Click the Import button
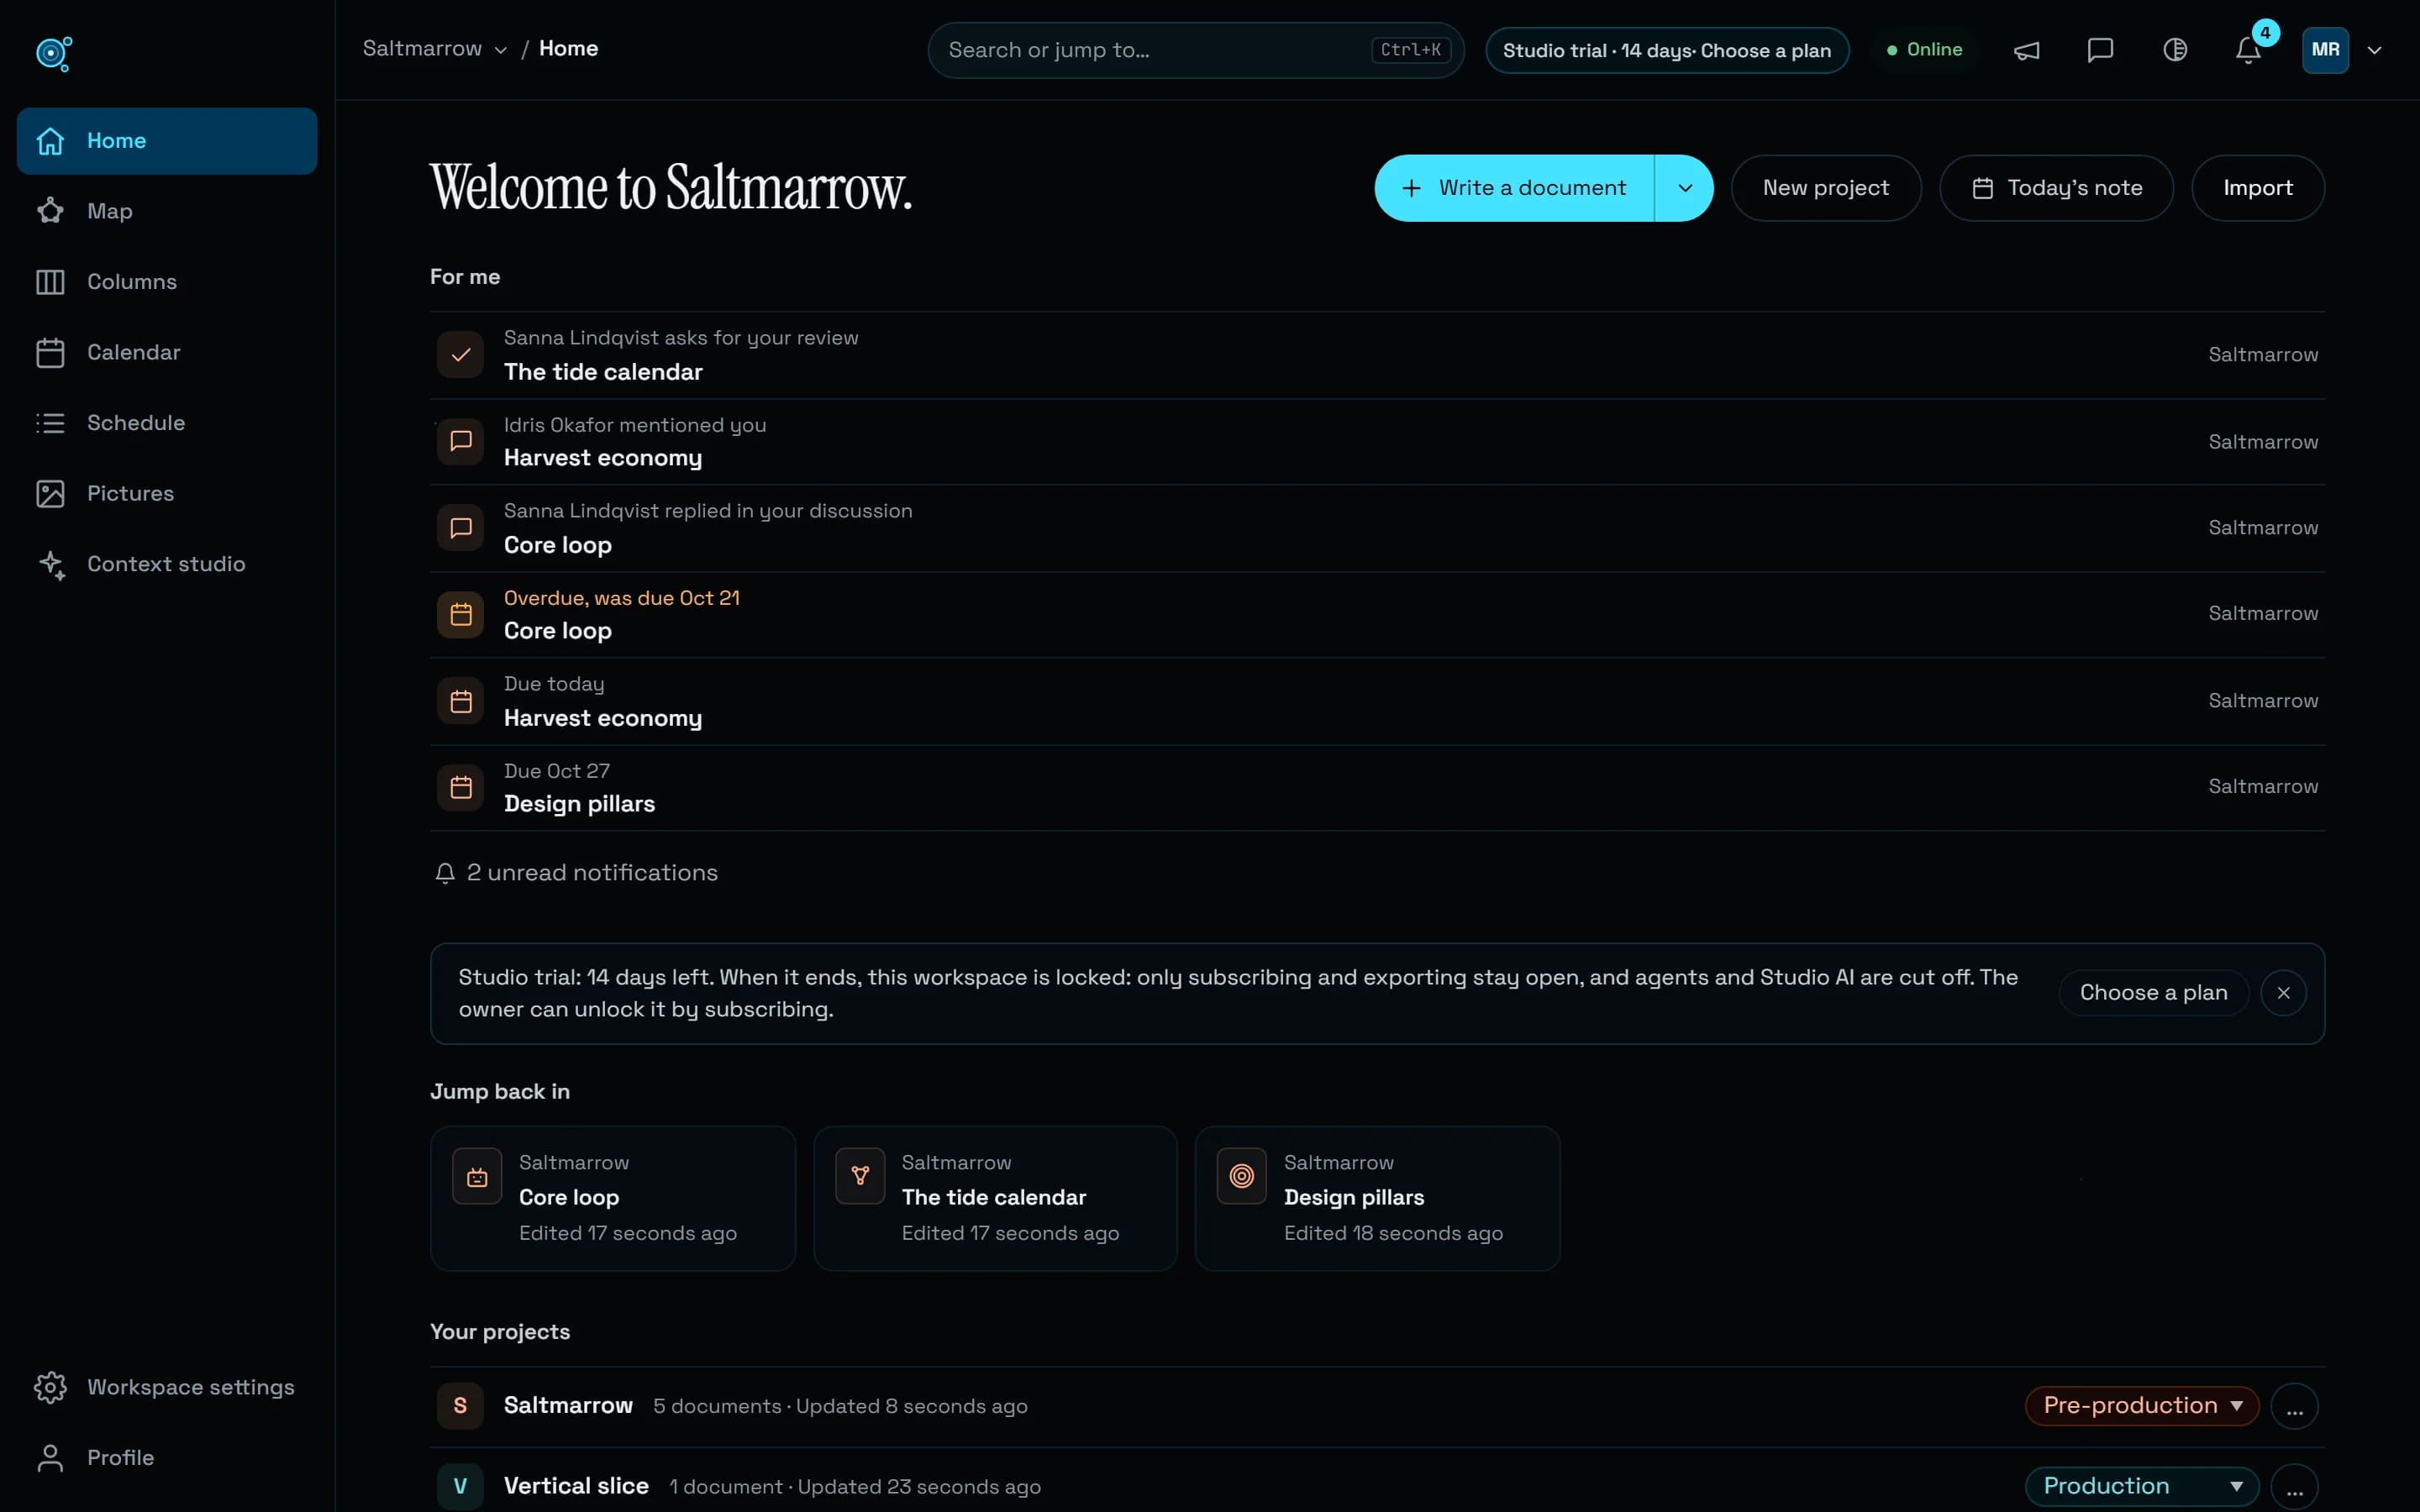Screen dimensions: 2420x1512 2258,188
